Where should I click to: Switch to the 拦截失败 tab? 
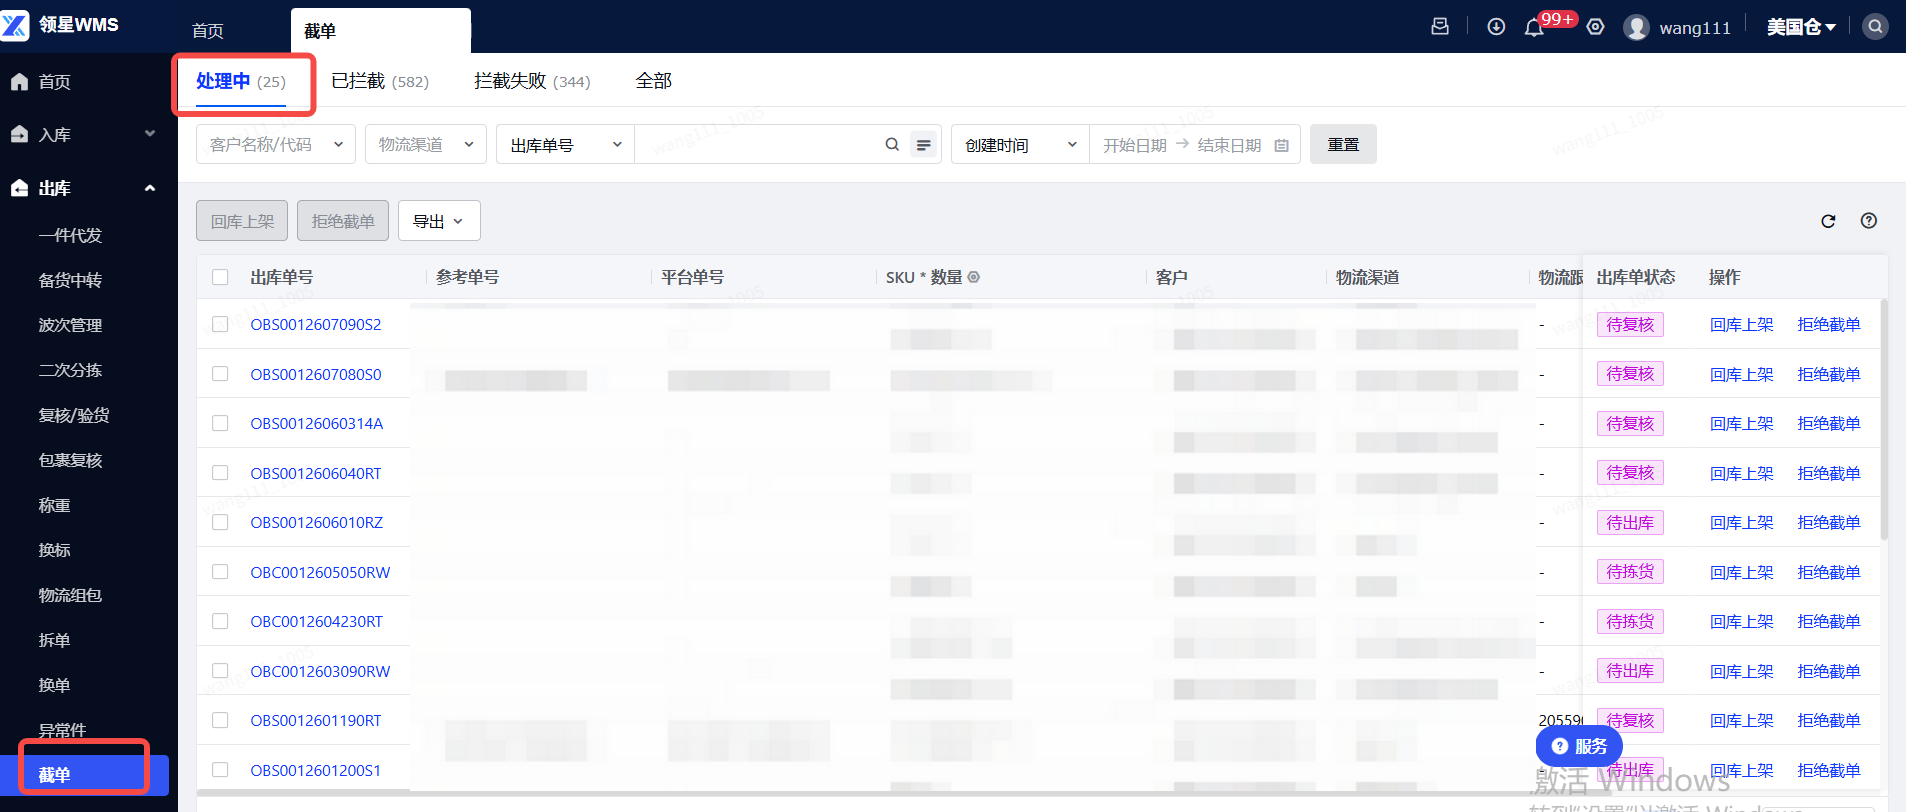click(532, 81)
